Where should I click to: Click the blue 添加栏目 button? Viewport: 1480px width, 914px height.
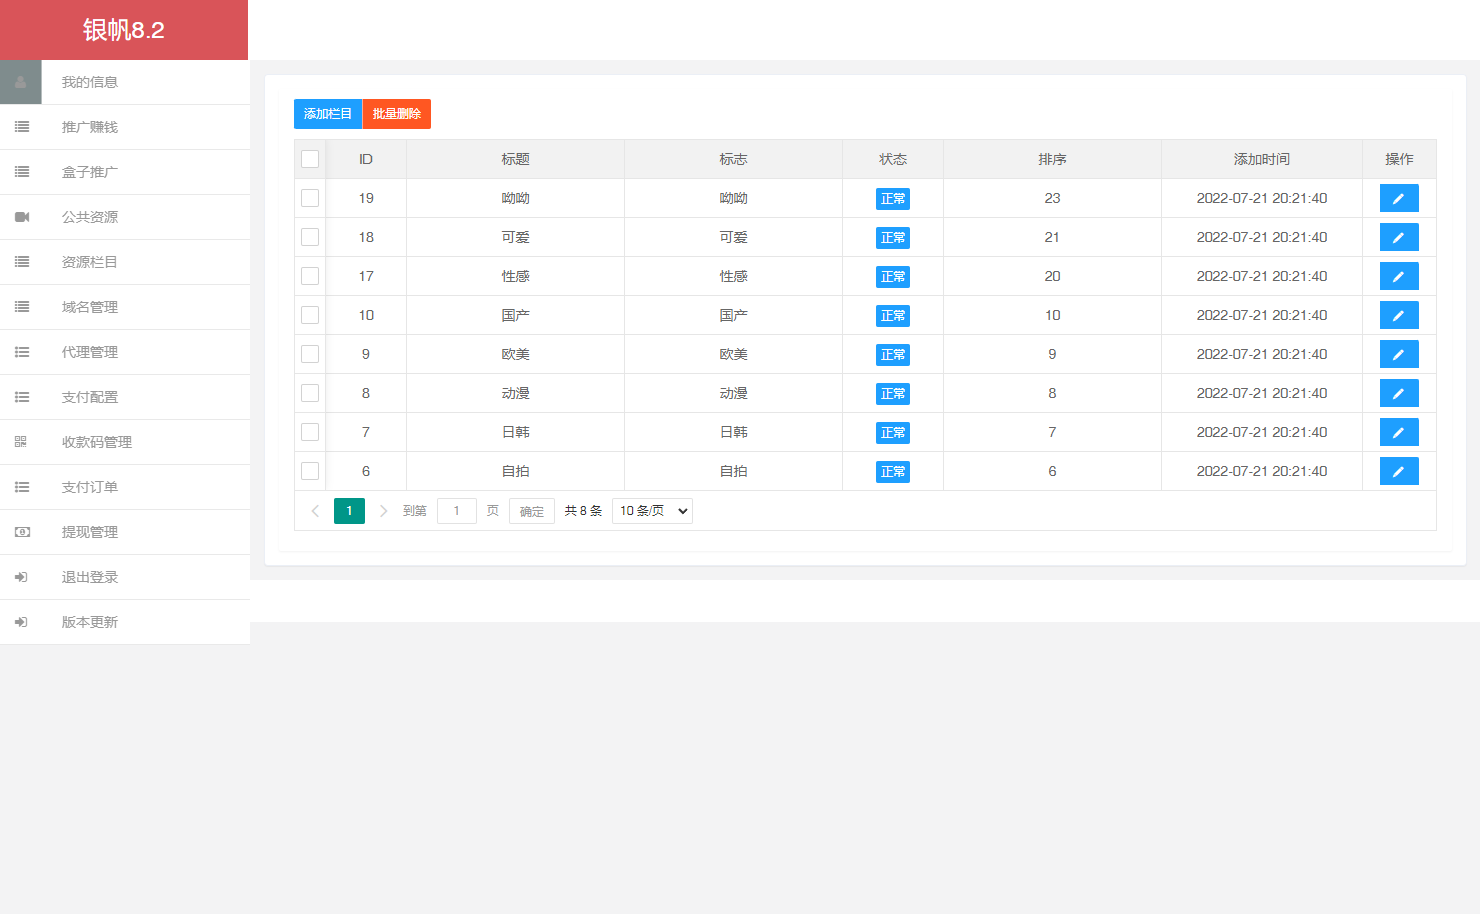coord(327,114)
